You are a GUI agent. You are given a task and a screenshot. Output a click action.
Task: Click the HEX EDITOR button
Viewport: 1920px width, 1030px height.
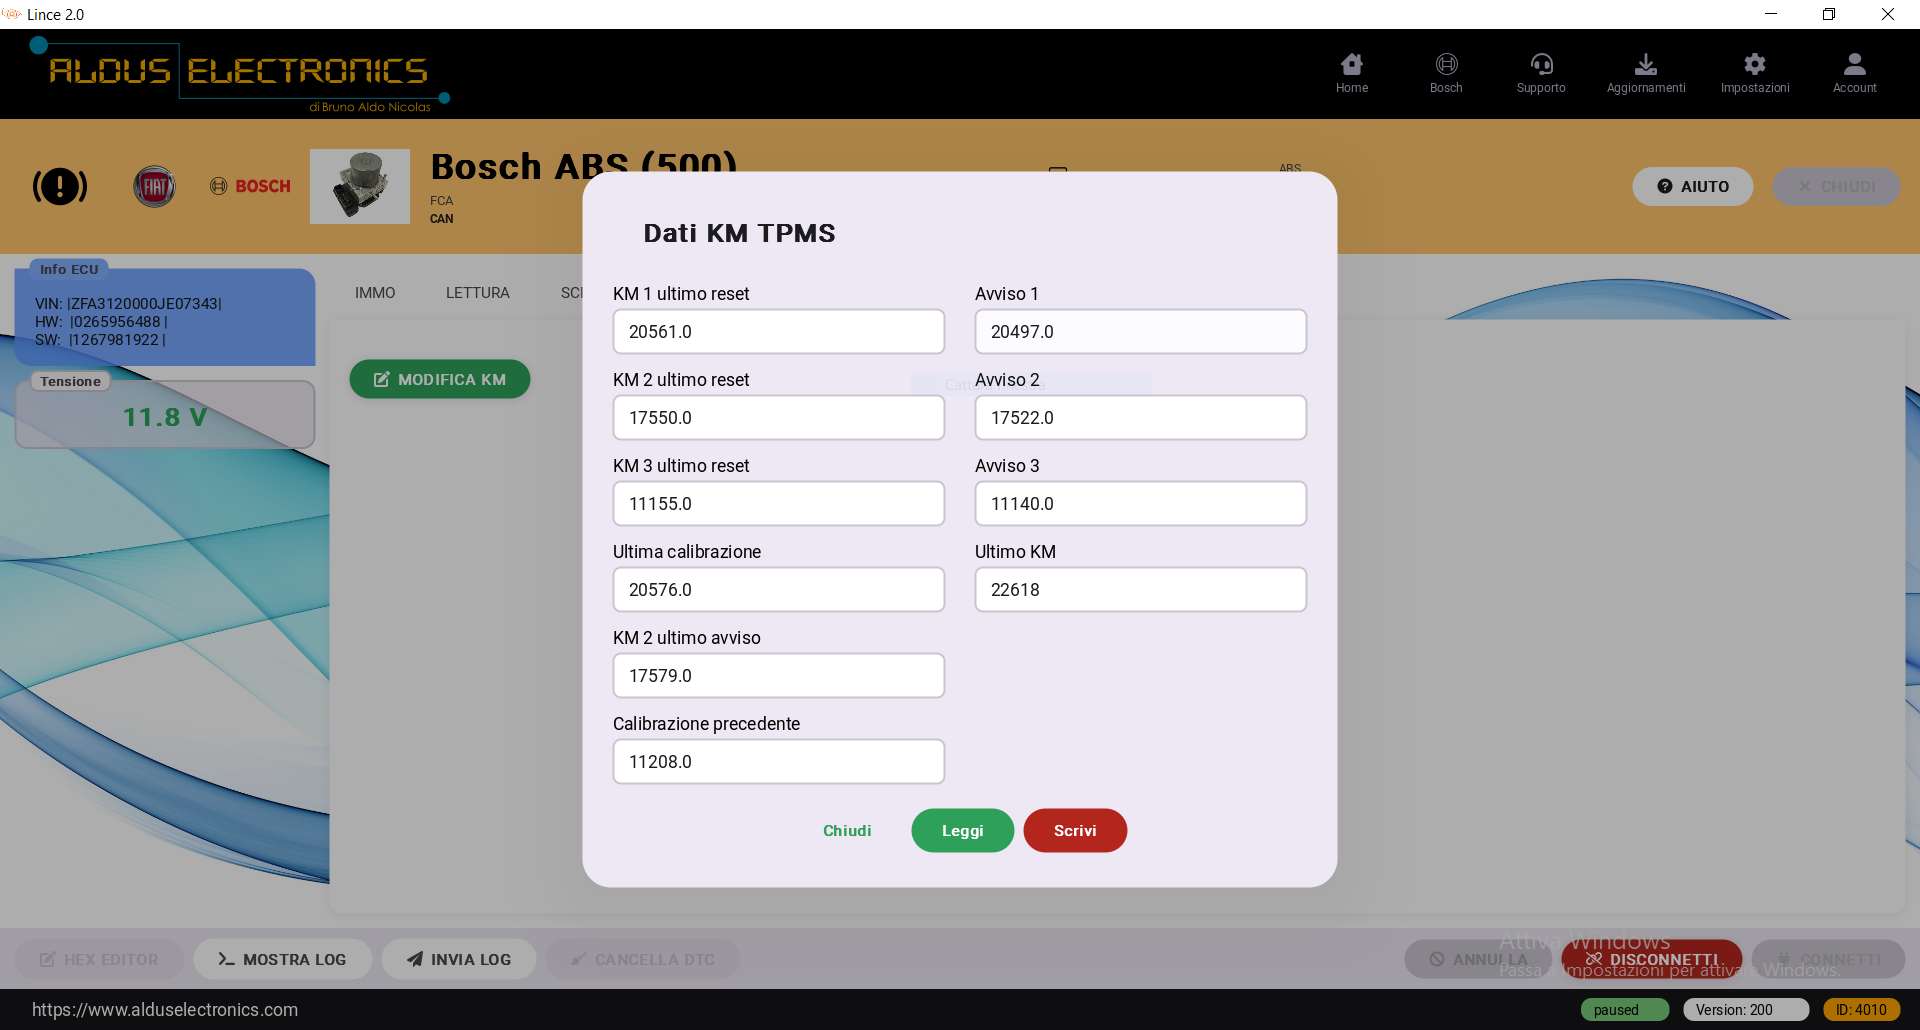[99, 959]
